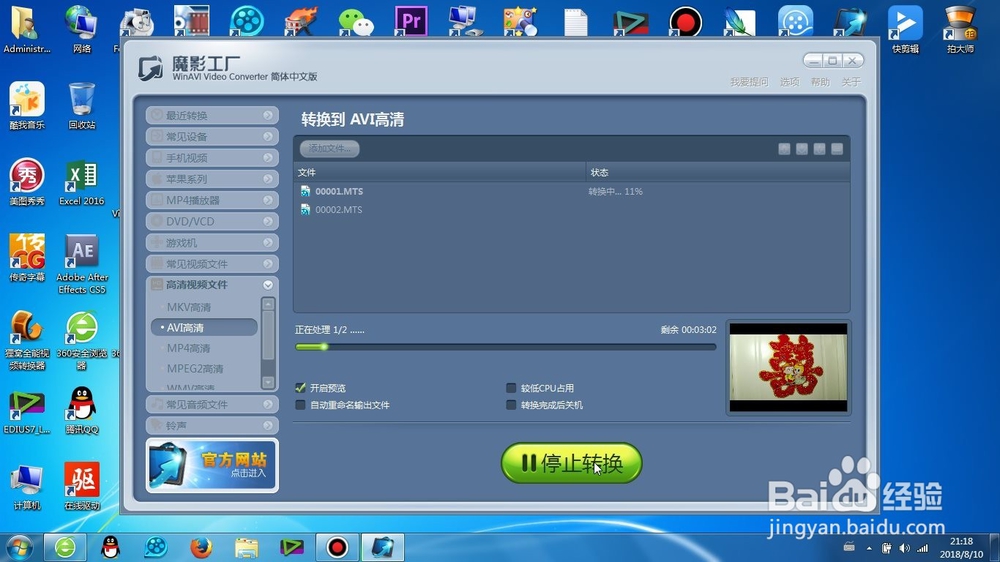Open the 我要提问 menu item
This screenshot has width=1000, height=562.
coord(749,82)
